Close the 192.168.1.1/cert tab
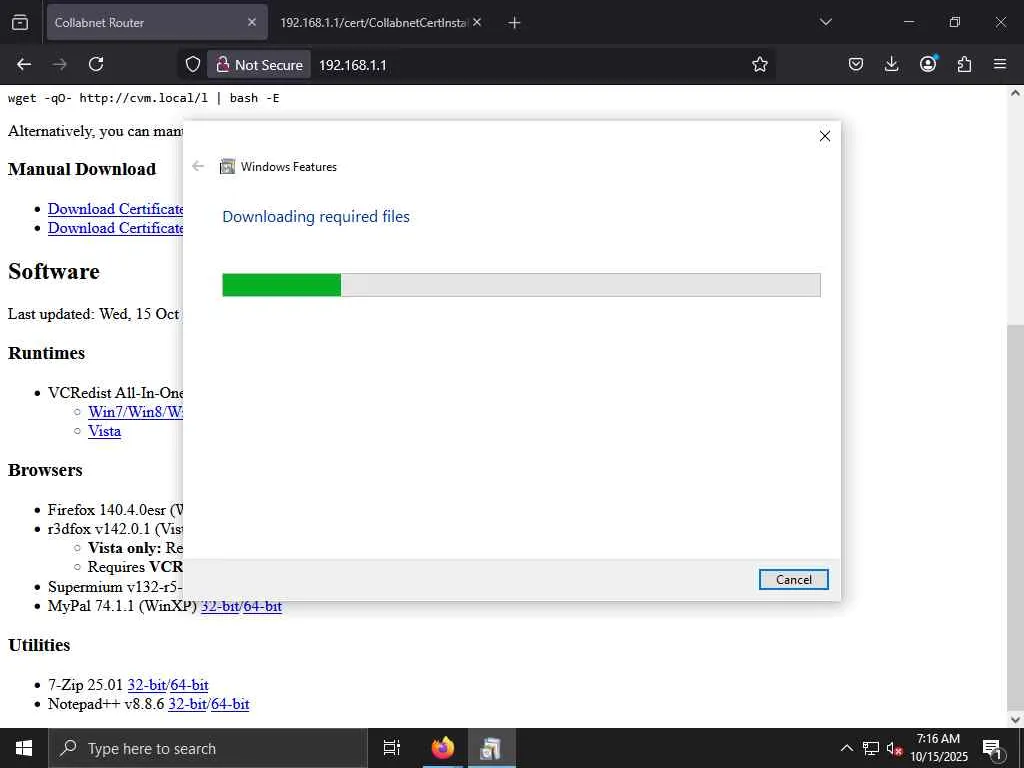This screenshot has height=768, width=1024. [477, 22]
